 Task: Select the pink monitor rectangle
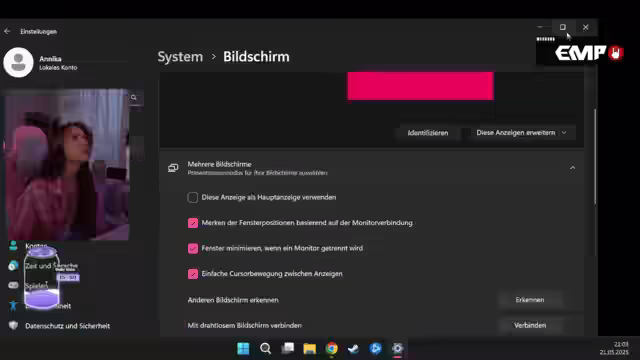point(420,86)
